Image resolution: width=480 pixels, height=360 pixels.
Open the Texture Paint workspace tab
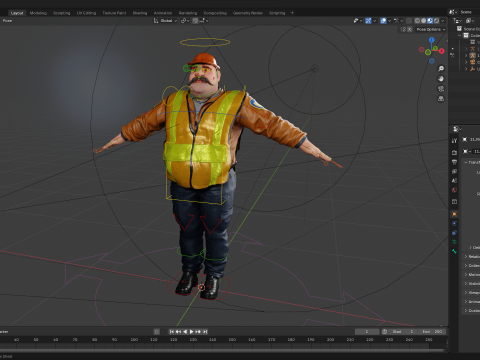click(x=114, y=13)
